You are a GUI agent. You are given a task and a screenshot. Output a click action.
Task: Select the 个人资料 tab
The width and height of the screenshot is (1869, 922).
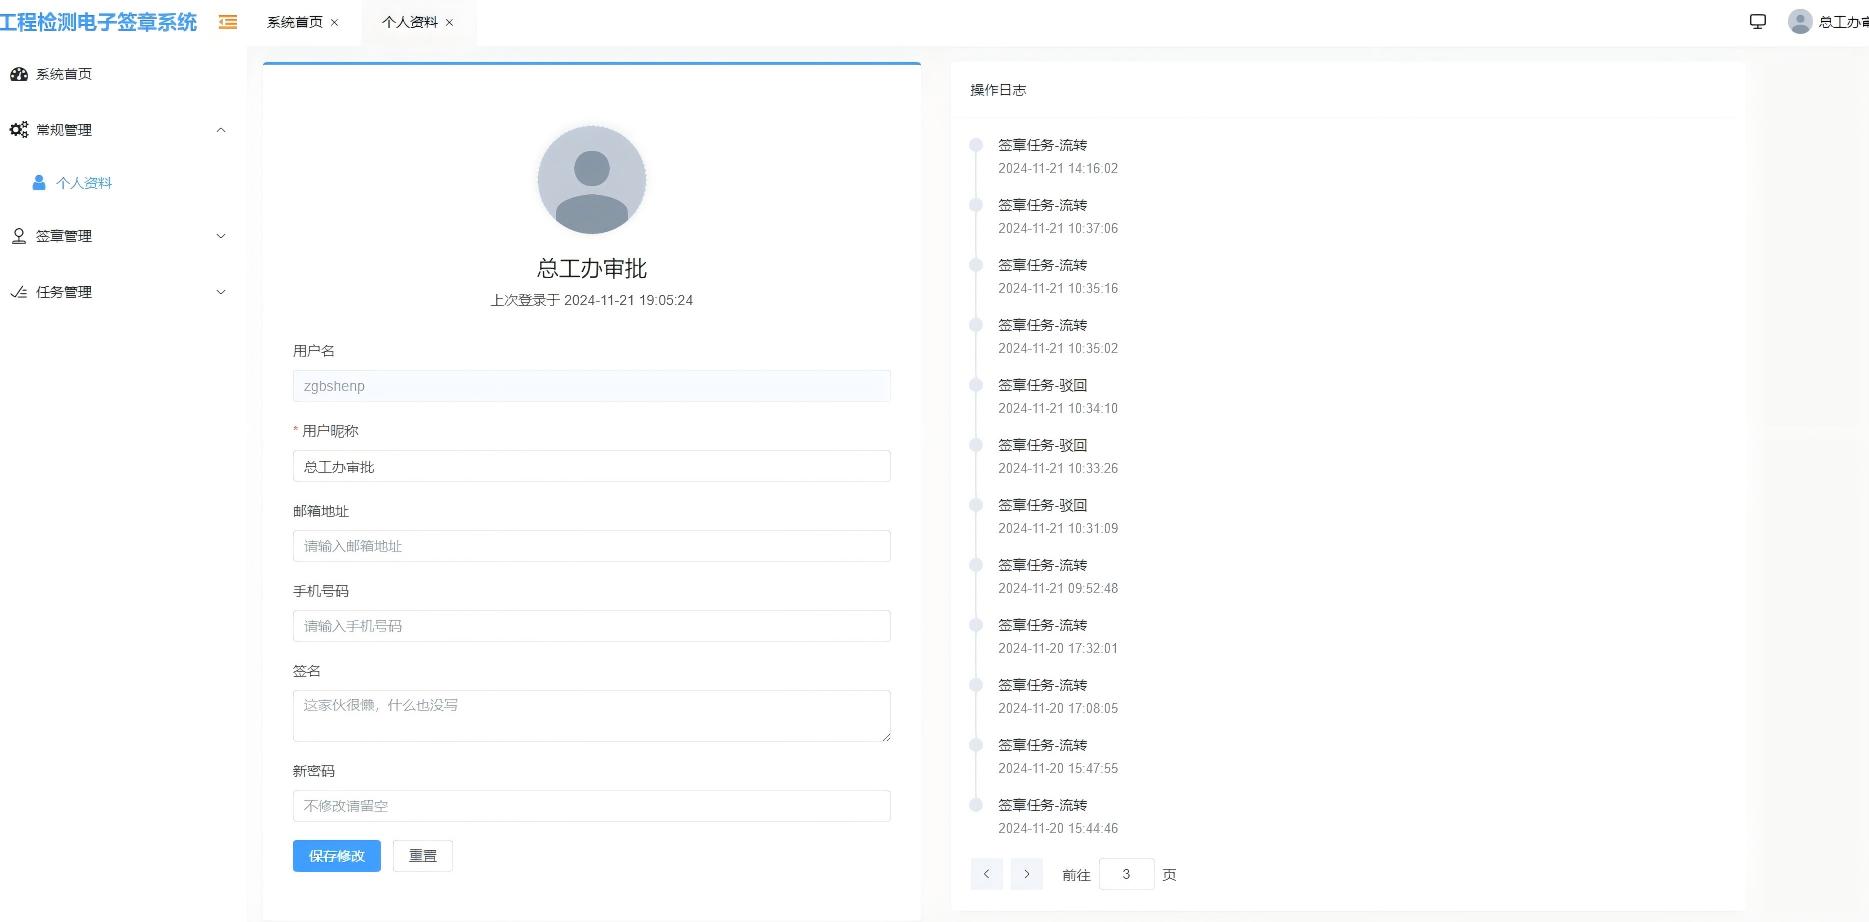coord(411,22)
